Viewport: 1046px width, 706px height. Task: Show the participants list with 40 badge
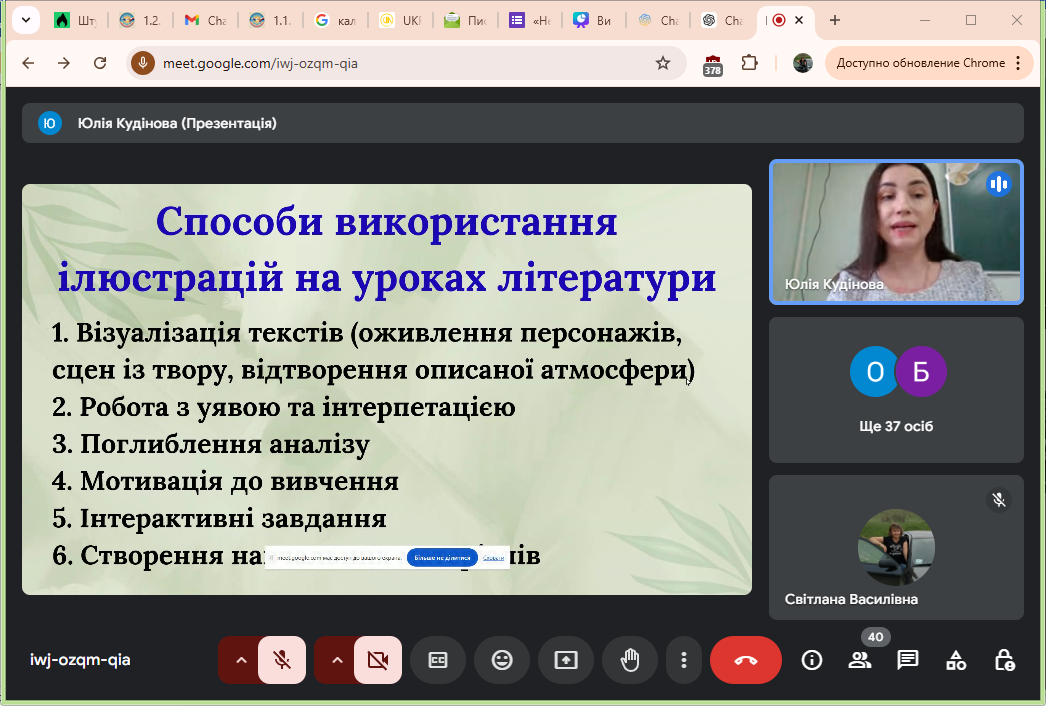click(859, 660)
